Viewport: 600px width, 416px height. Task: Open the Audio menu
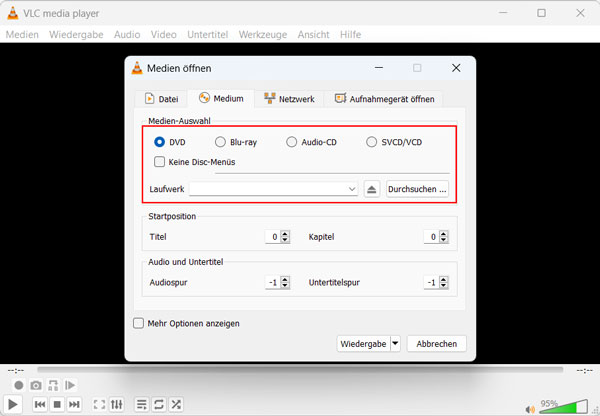pyautogui.click(x=127, y=34)
